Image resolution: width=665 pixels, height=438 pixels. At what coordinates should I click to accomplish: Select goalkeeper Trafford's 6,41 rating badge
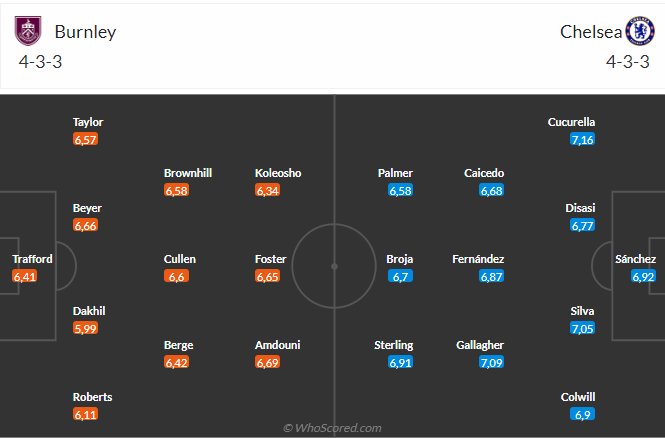click(25, 276)
